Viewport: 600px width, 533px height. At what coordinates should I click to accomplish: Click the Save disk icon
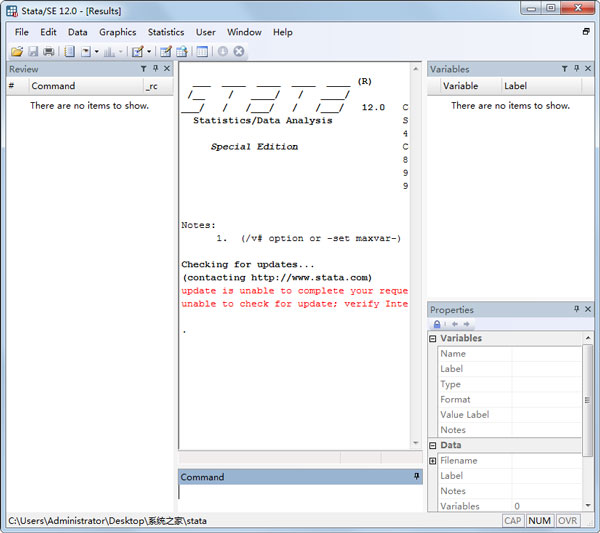[33, 51]
